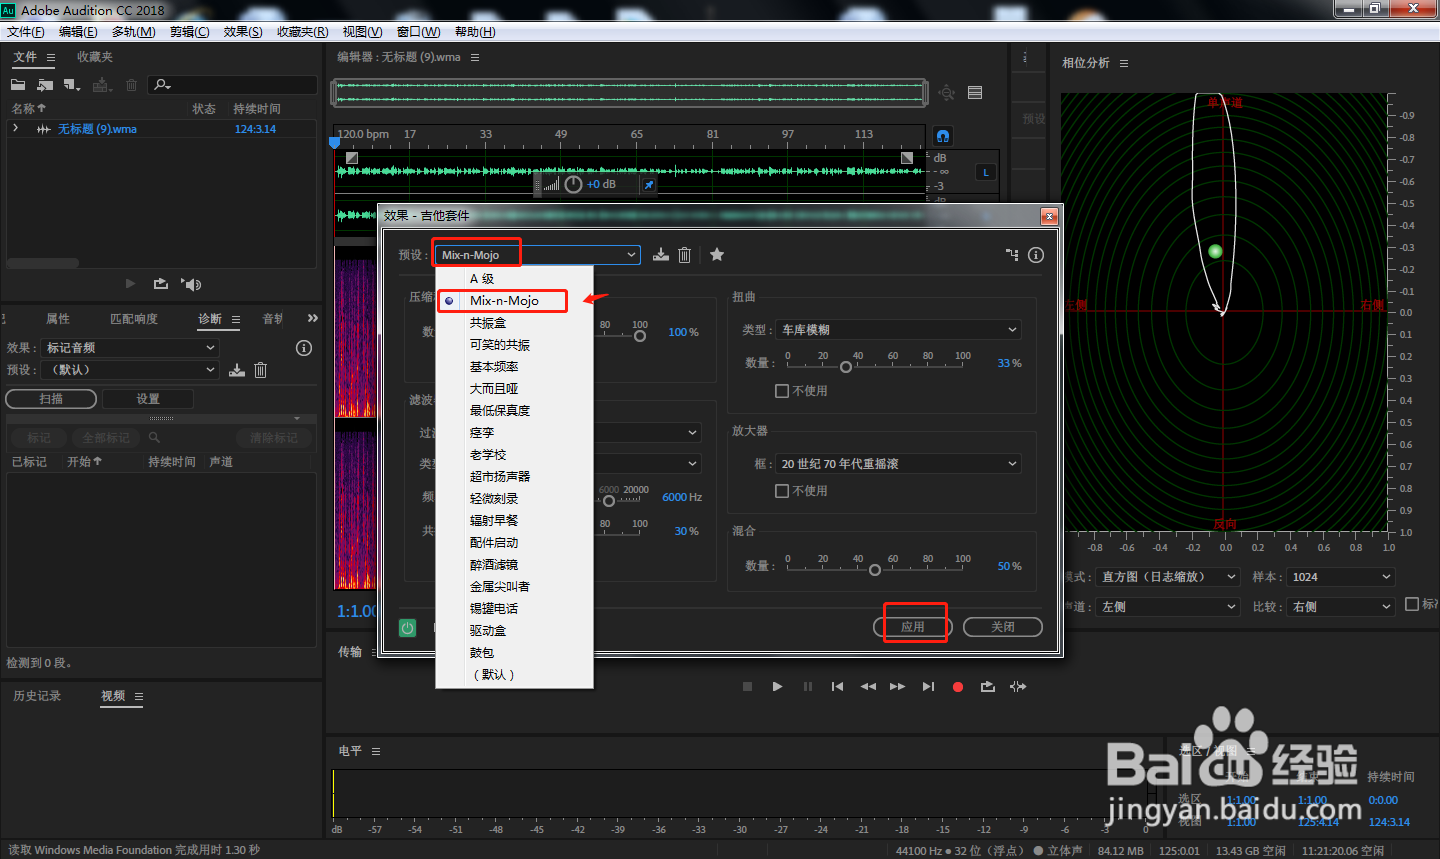Open 样本 1024 dropdown
This screenshot has height=859, width=1440.
click(x=1341, y=577)
